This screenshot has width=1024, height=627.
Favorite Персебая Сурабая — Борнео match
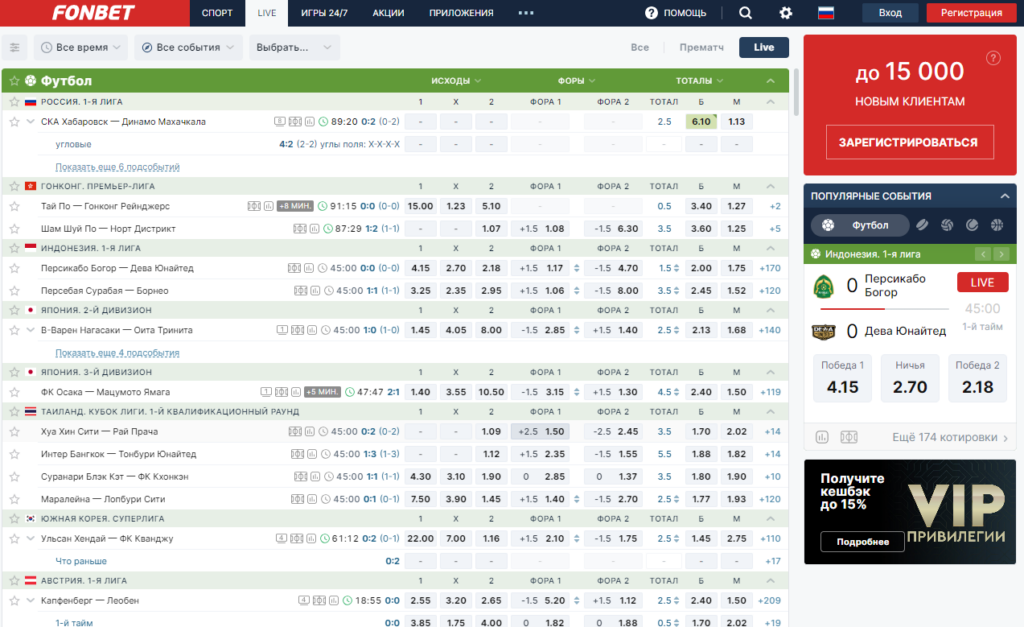14,291
